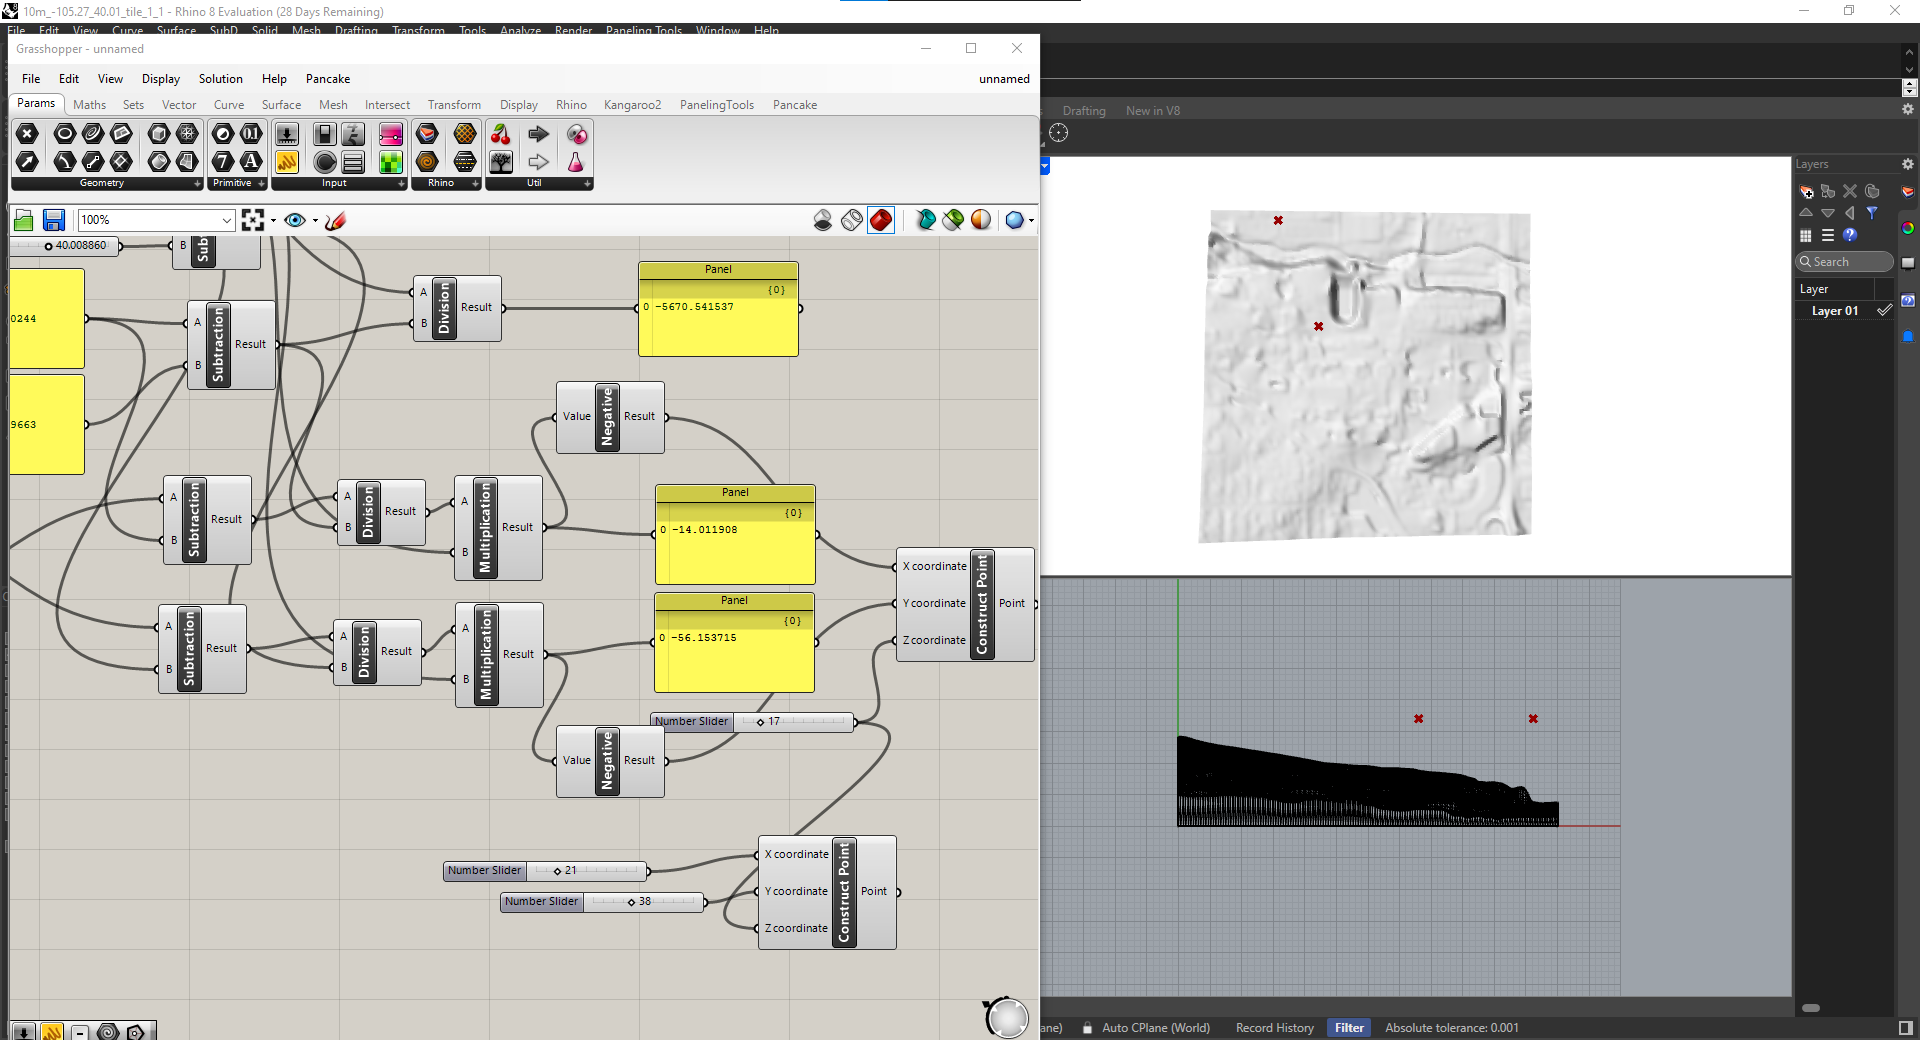Create a new layer in Layers panel
1920x1040 pixels.
(x=1806, y=191)
